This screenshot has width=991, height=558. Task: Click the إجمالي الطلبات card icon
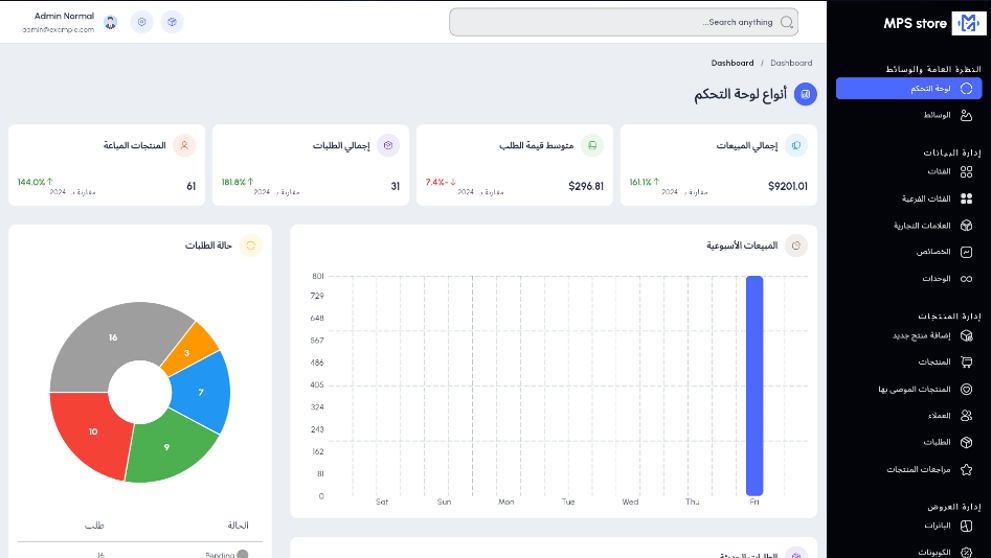point(388,145)
